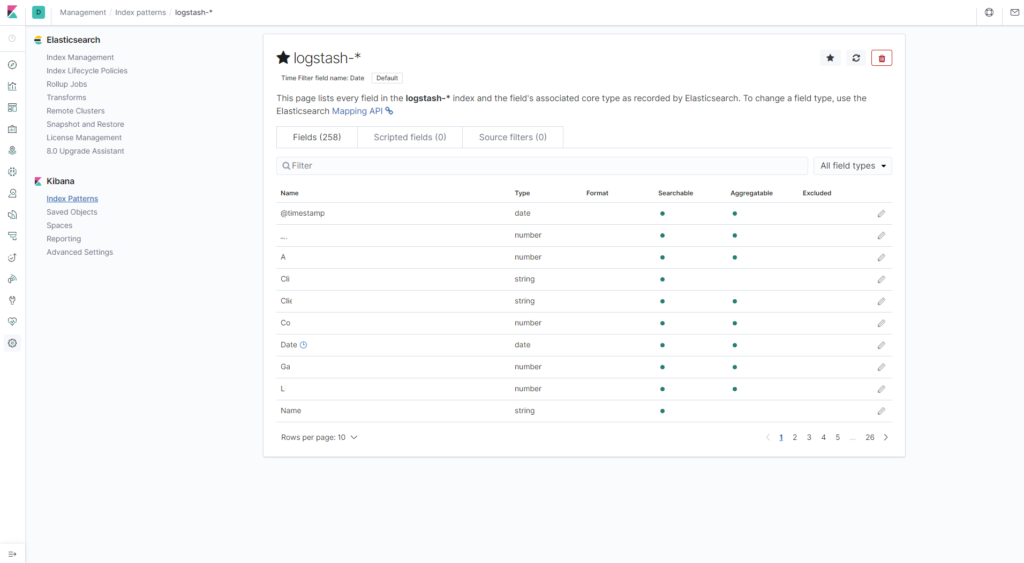
Task: Edit the Co field with its pencil icon
Action: click(881, 323)
